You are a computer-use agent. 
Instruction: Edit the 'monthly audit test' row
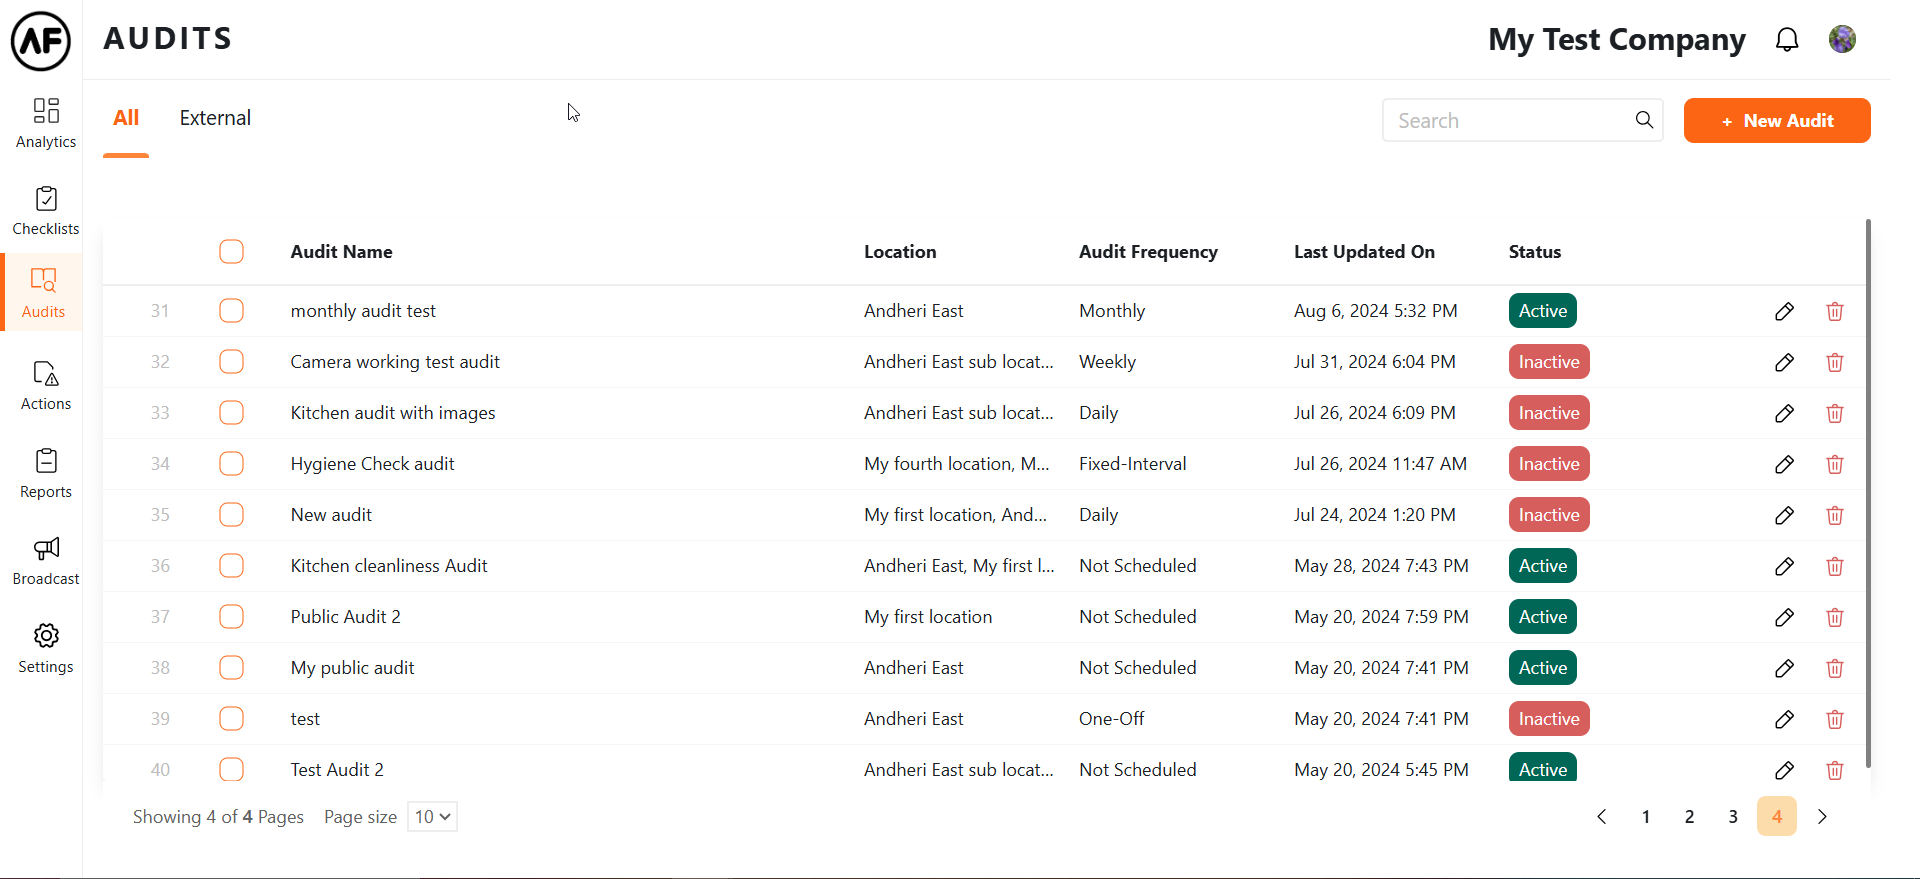click(x=1784, y=312)
